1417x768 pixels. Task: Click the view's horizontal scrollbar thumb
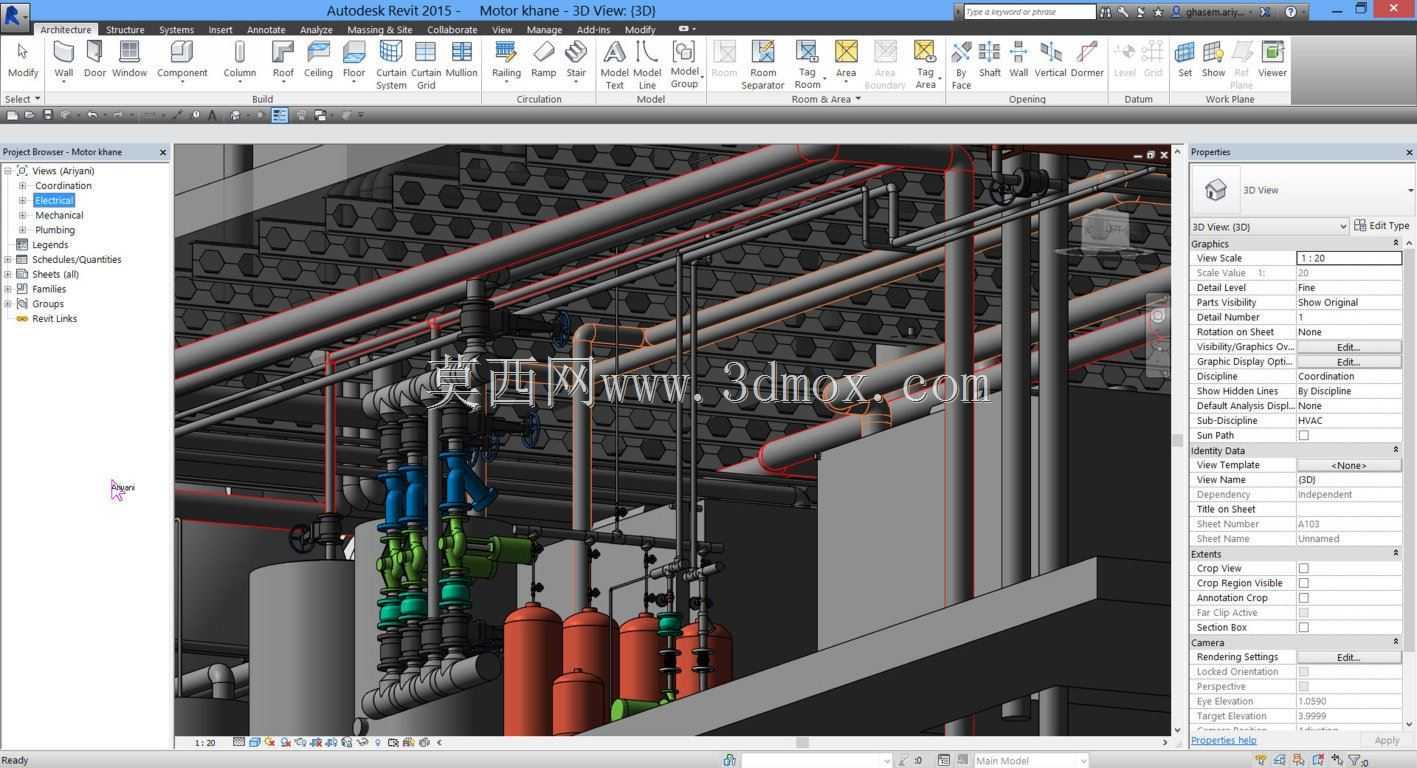pos(802,742)
